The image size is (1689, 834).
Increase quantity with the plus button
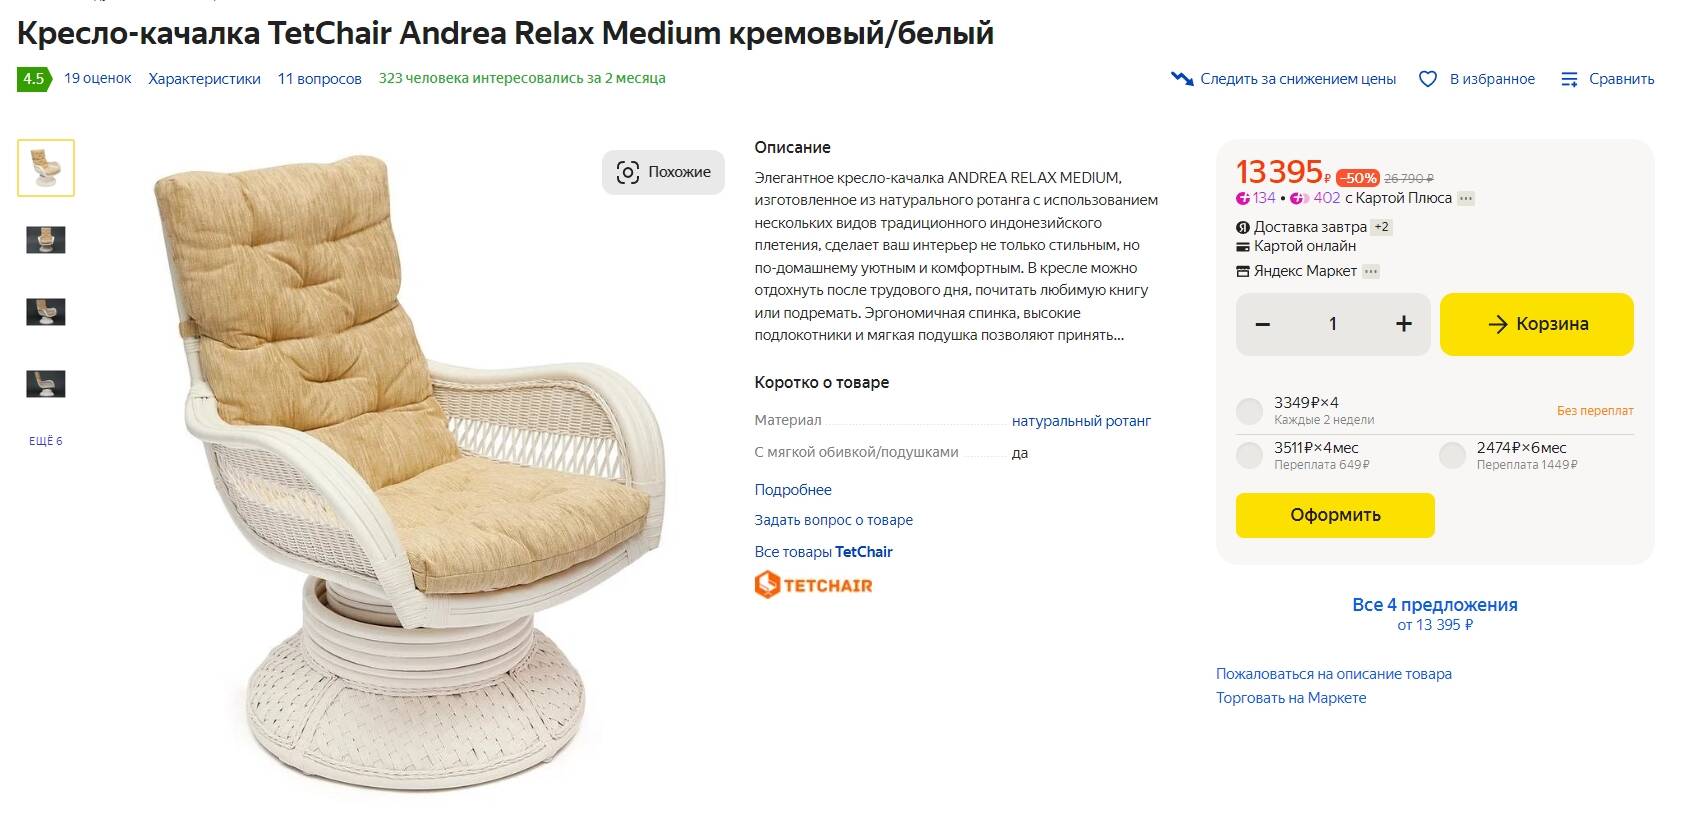1403,324
